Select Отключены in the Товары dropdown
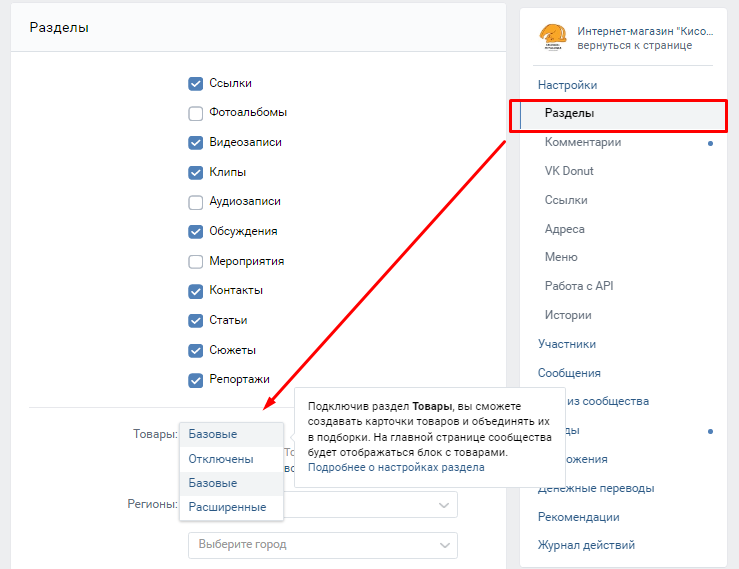739x569 pixels. pyautogui.click(x=221, y=459)
